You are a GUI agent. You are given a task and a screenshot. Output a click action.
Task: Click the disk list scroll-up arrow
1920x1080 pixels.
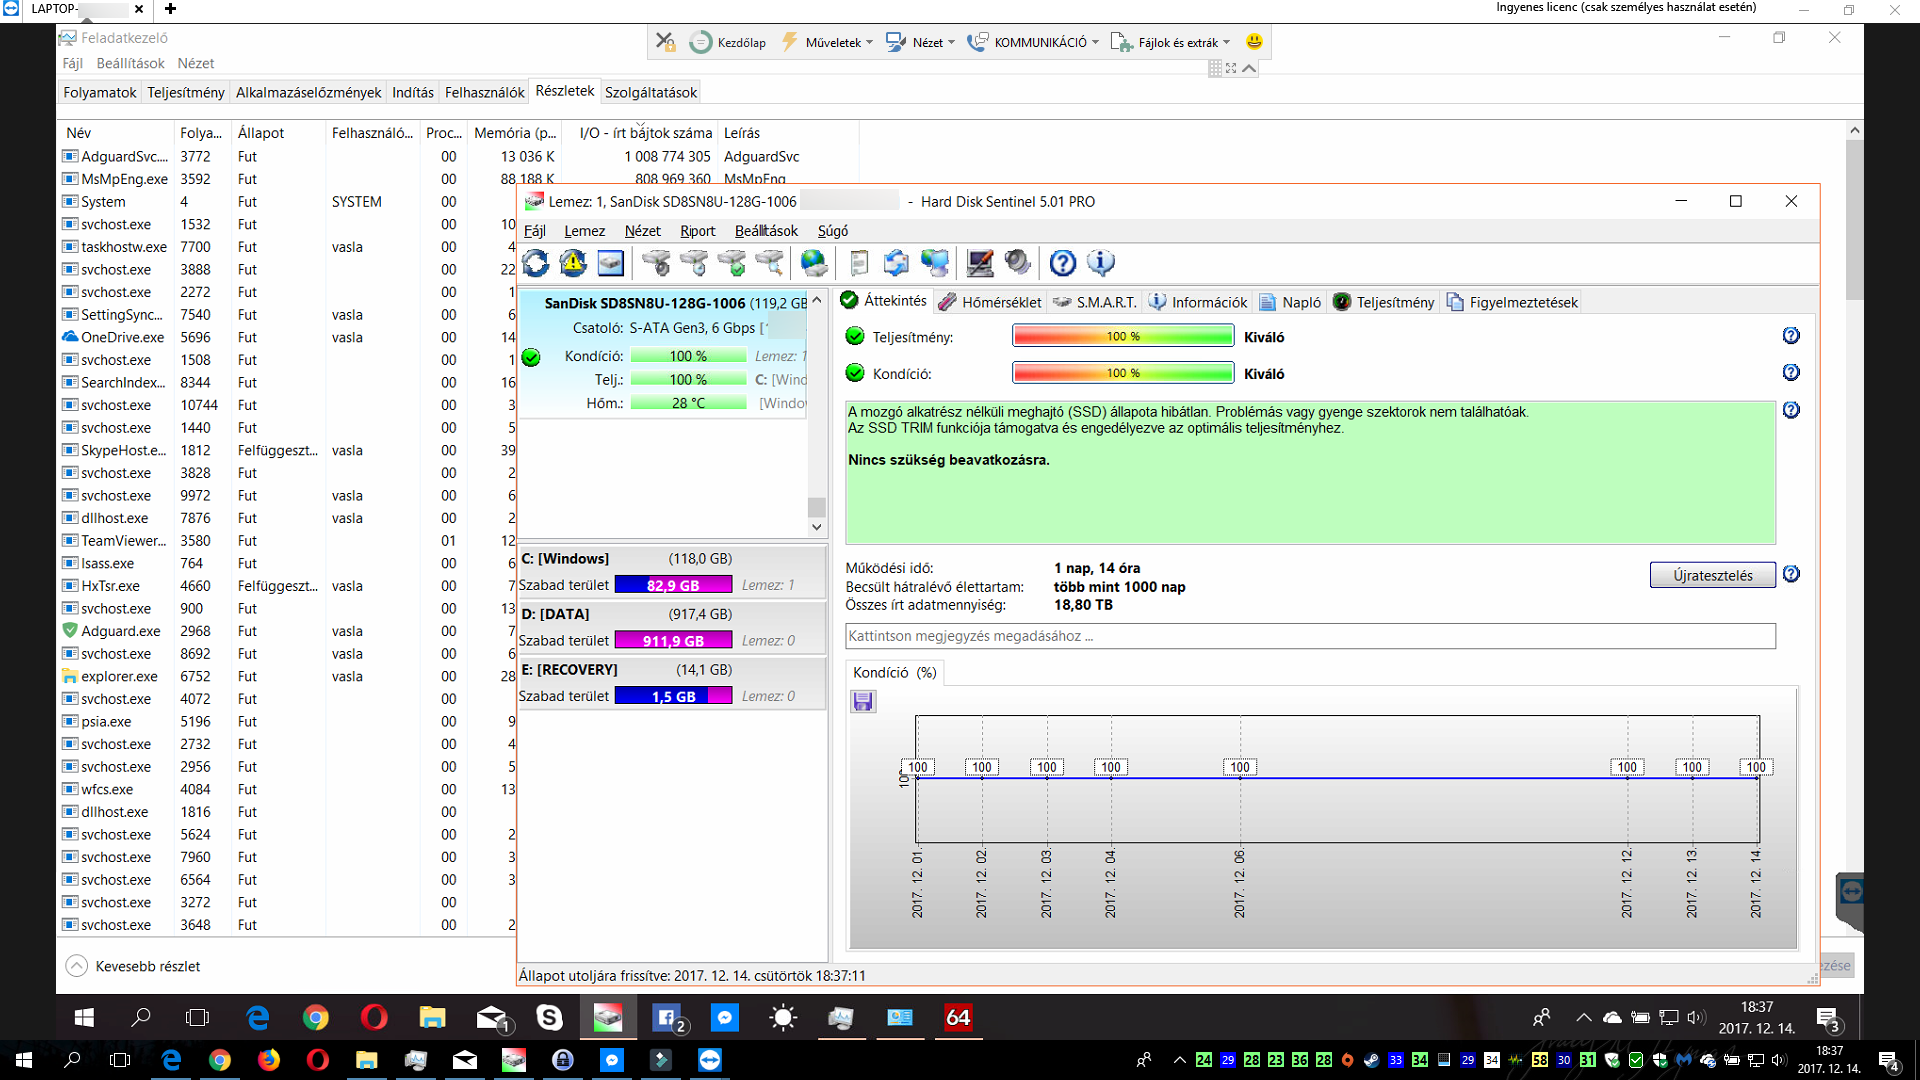(x=817, y=300)
